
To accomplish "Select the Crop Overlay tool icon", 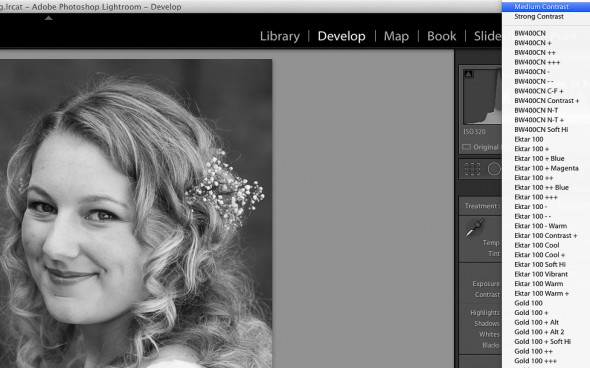I will pos(472,169).
